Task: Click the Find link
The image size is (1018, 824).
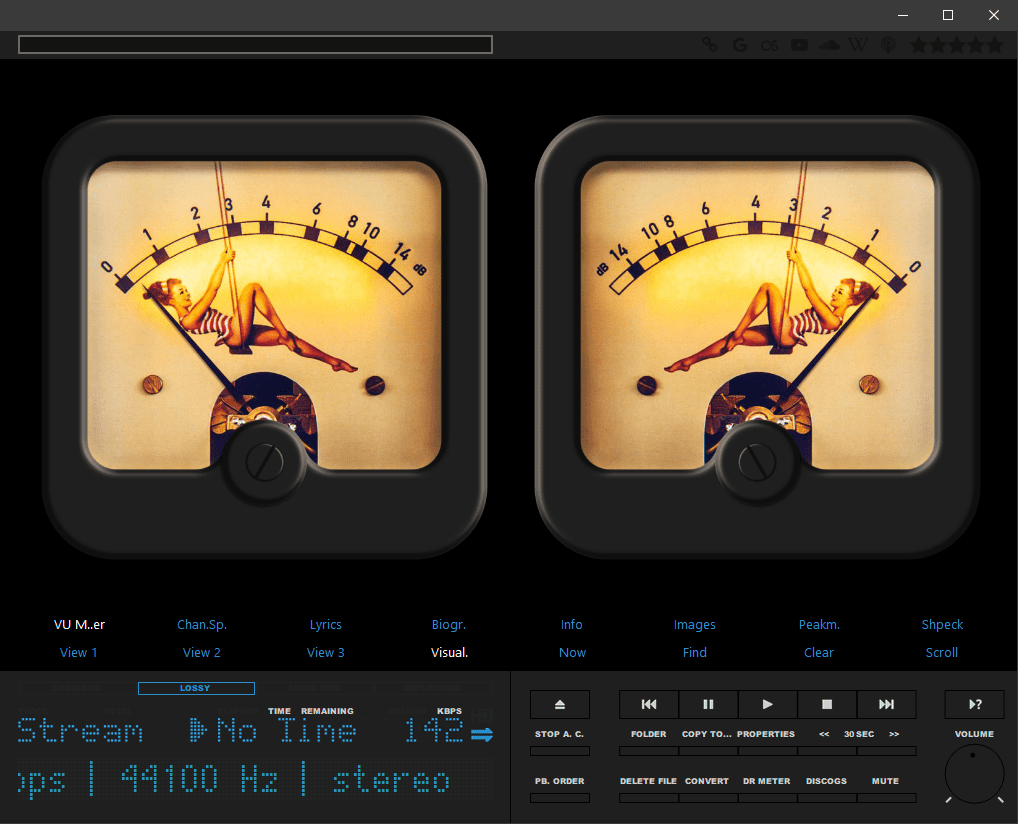Action: [x=695, y=653]
